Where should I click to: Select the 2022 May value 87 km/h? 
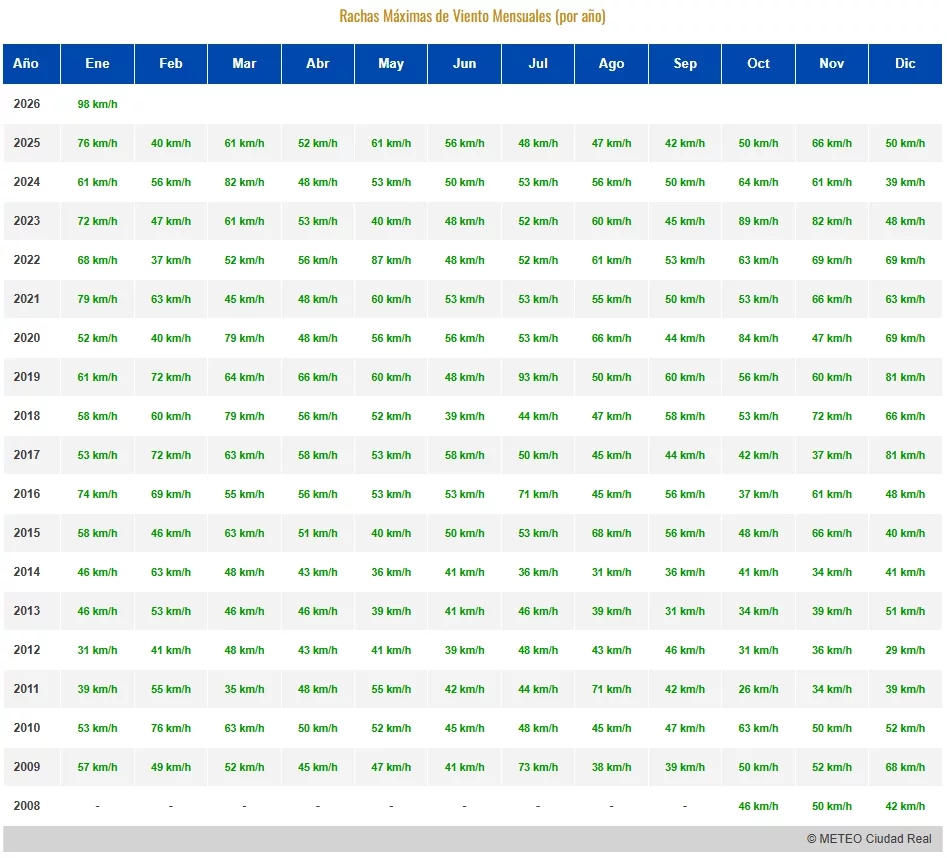click(x=391, y=260)
